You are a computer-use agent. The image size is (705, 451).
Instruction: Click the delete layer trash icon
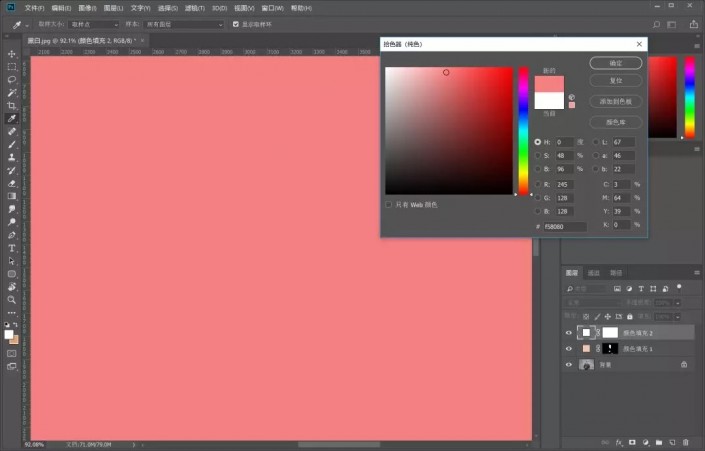pyautogui.click(x=686, y=440)
